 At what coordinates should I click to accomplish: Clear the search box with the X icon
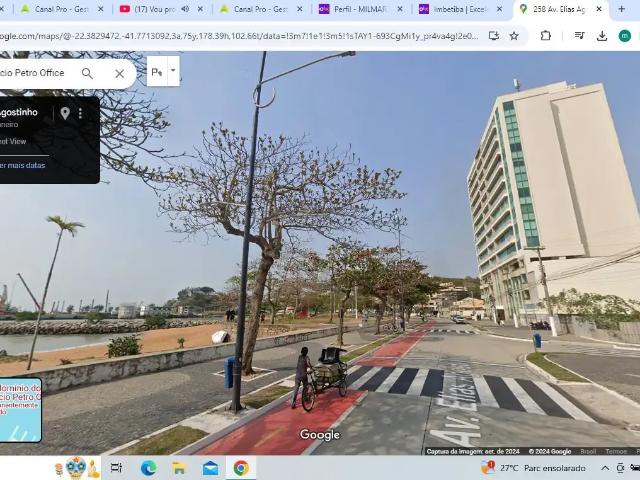119,73
